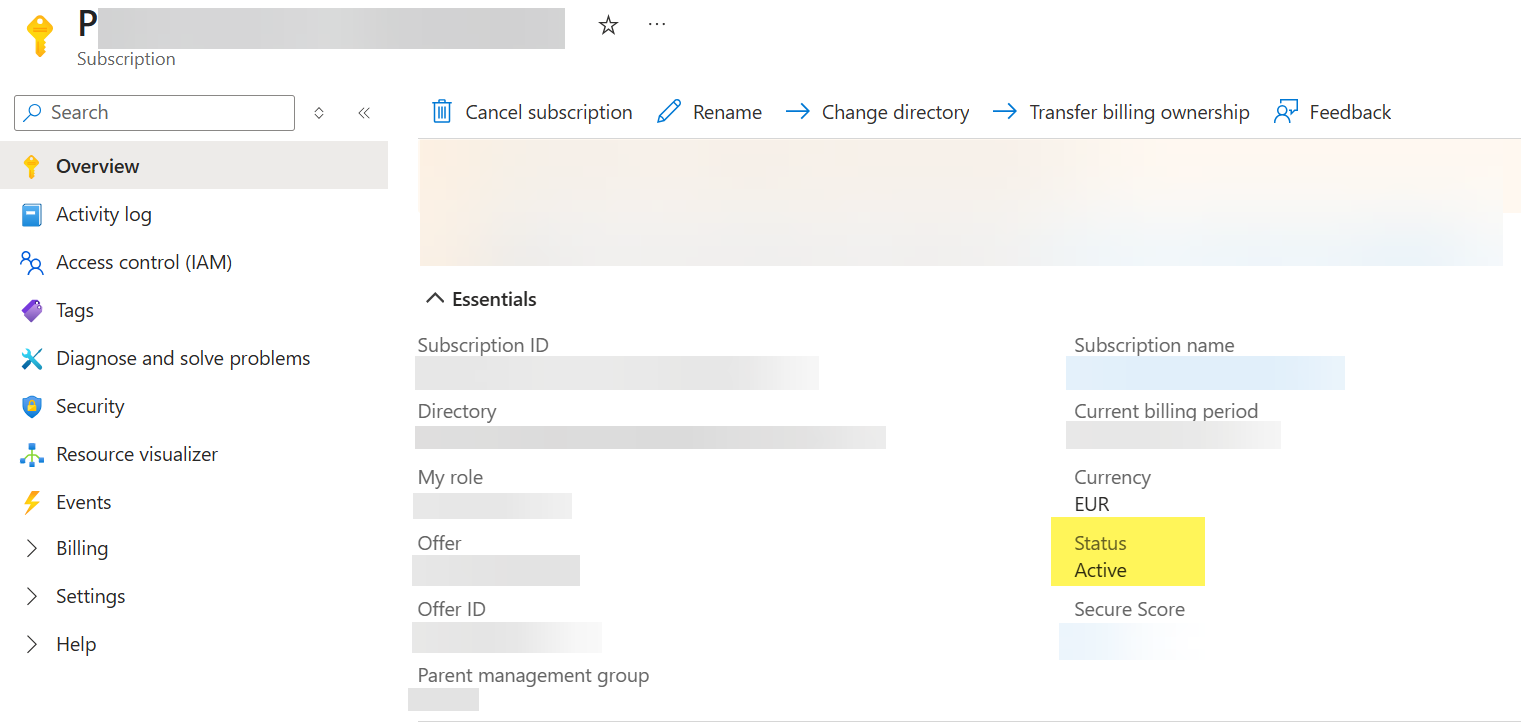The image size is (1521, 727).
Task: Click the Overview key icon in sidebar
Action: pyautogui.click(x=32, y=167)
